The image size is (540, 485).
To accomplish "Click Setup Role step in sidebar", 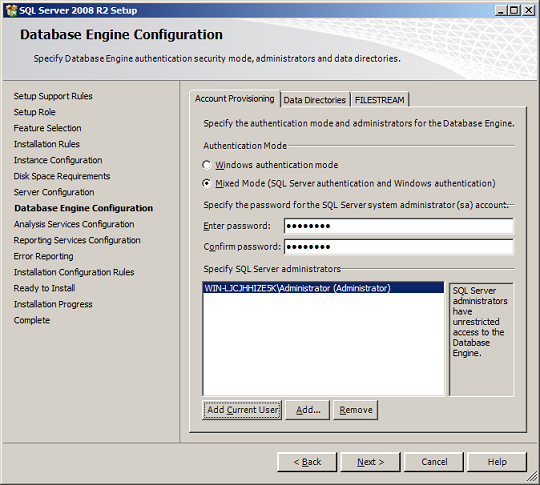I will click(34, 112).
